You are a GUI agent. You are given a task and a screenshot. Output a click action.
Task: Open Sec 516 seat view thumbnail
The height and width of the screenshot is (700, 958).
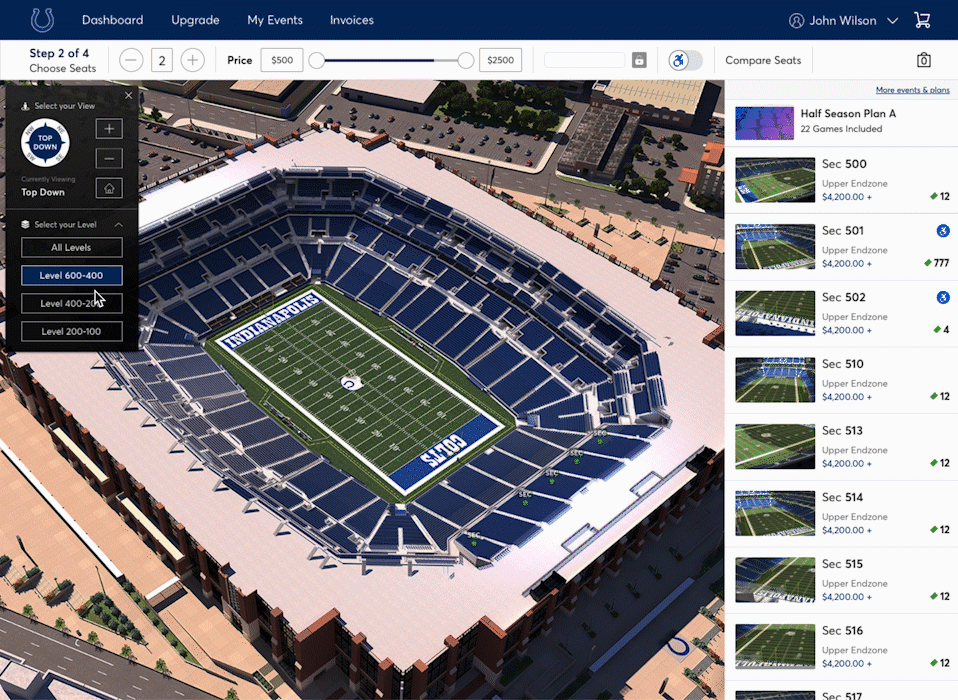(x=775, y=646)
